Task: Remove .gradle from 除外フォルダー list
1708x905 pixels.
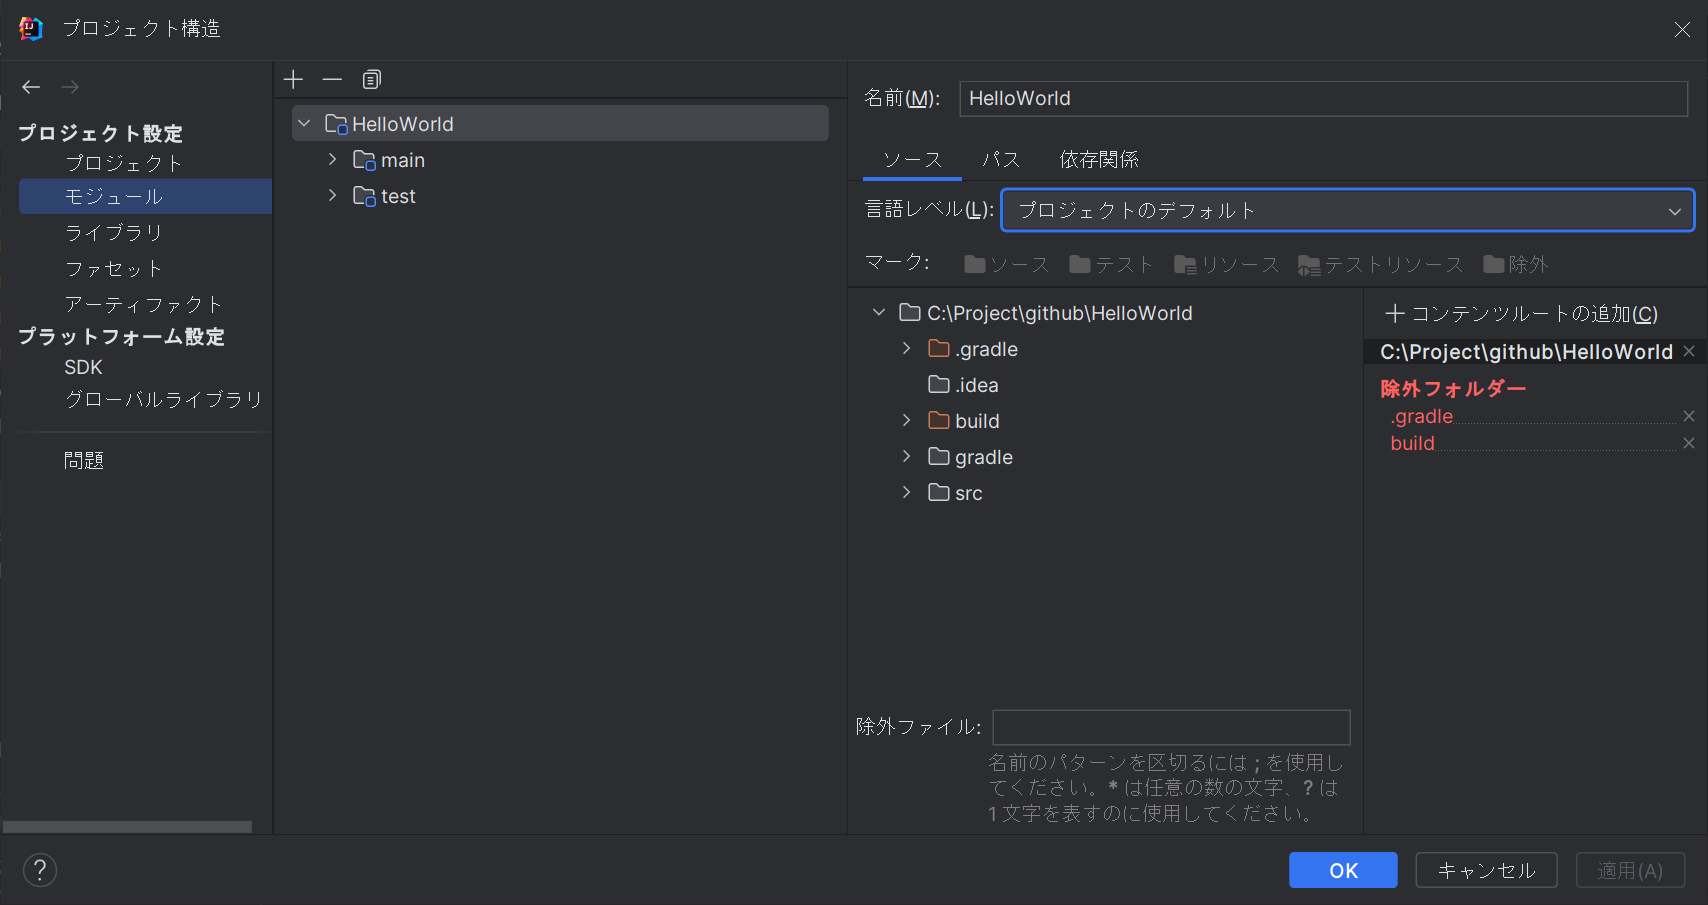Action: click(x=1688, y=416)
